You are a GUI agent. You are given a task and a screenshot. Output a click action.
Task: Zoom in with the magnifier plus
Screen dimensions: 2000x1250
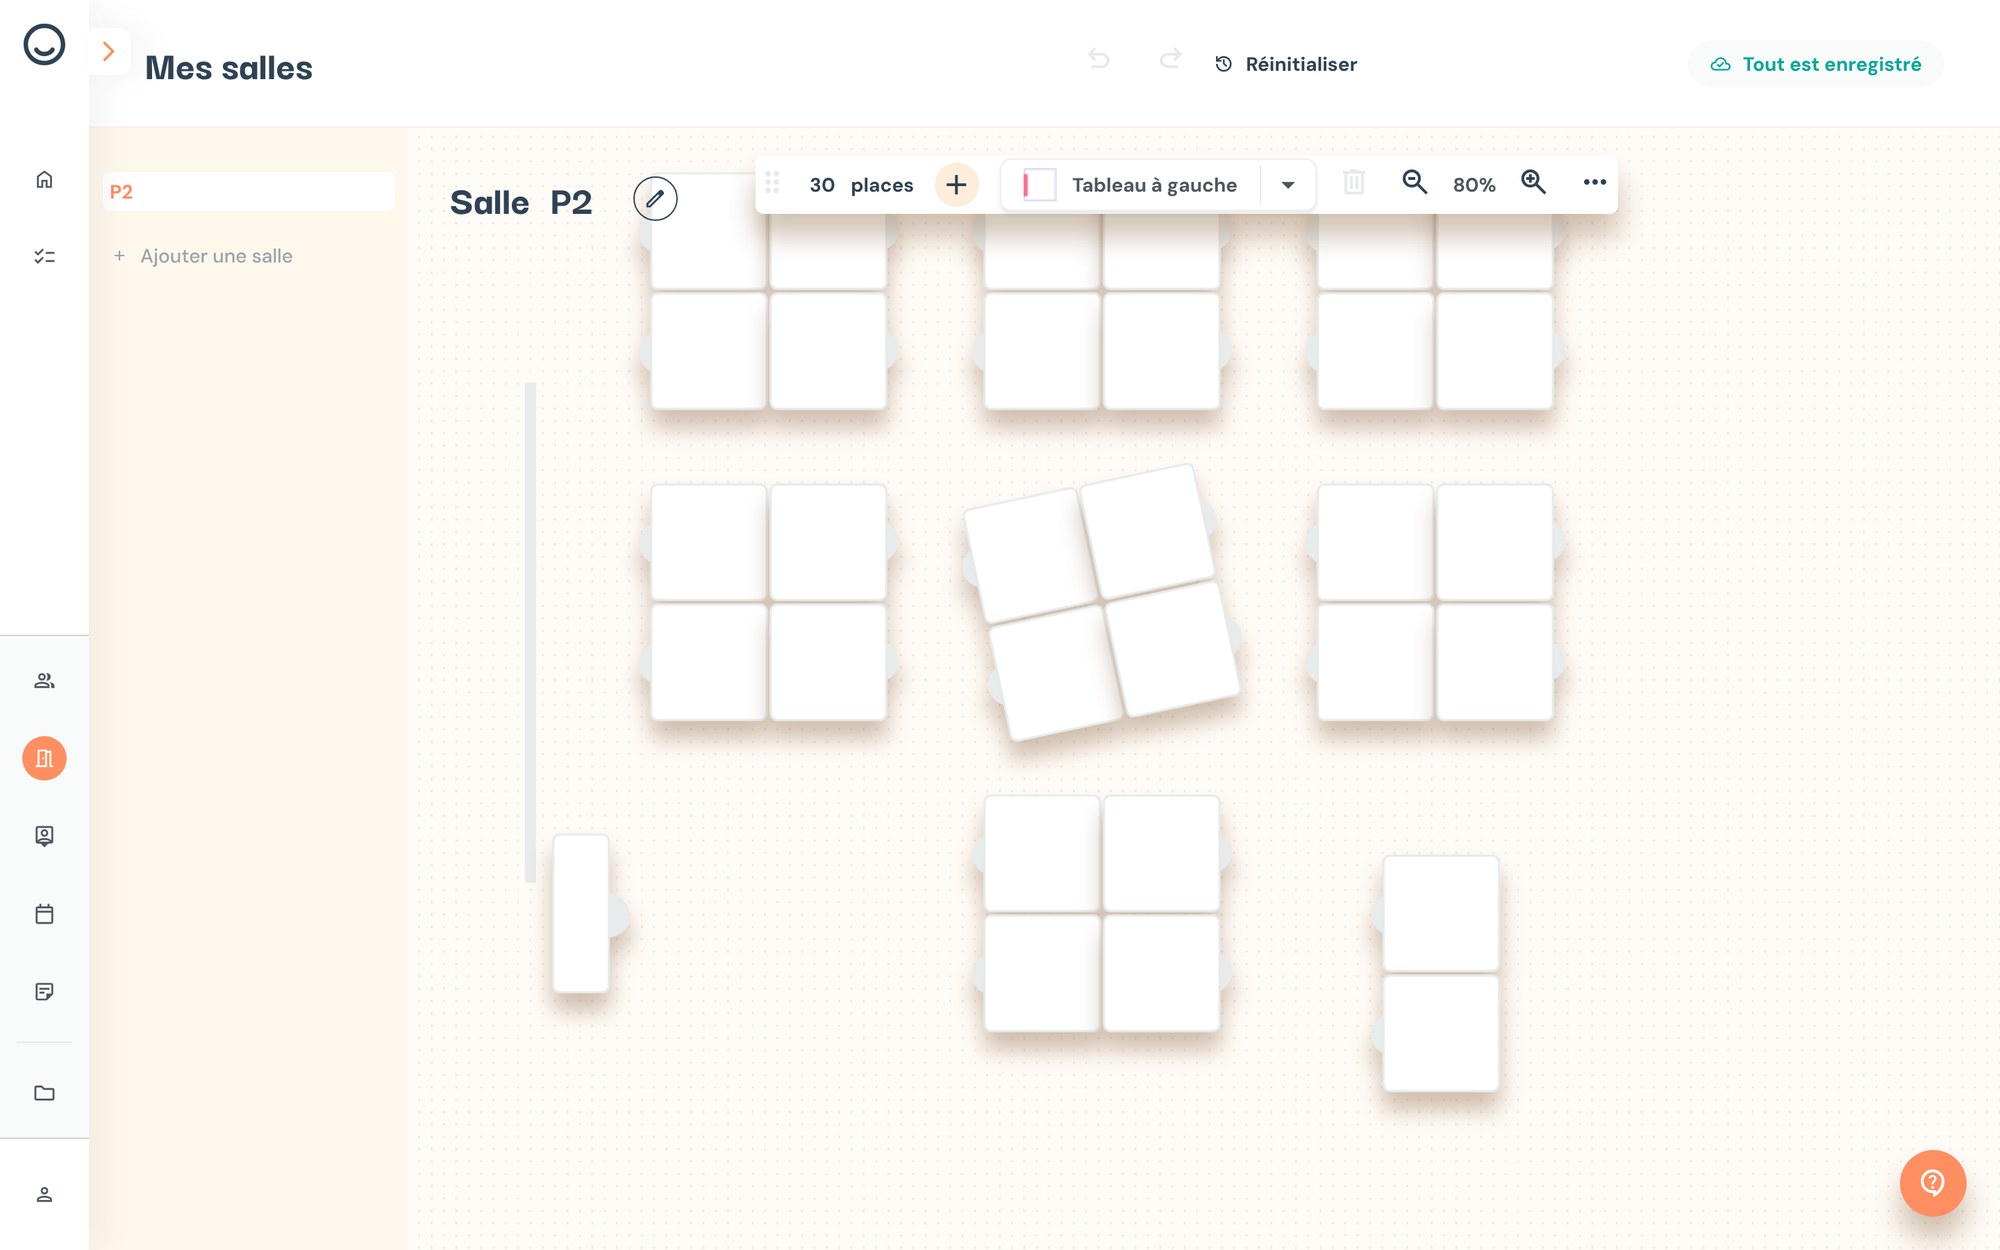(x=1533, y=182)
